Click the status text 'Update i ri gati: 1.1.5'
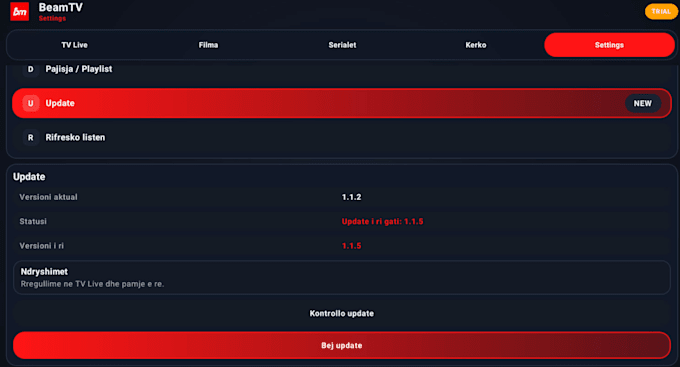Image resolution: width=680 pixels, height=367 pixels. pyautogui.click(x=382, y=221)
